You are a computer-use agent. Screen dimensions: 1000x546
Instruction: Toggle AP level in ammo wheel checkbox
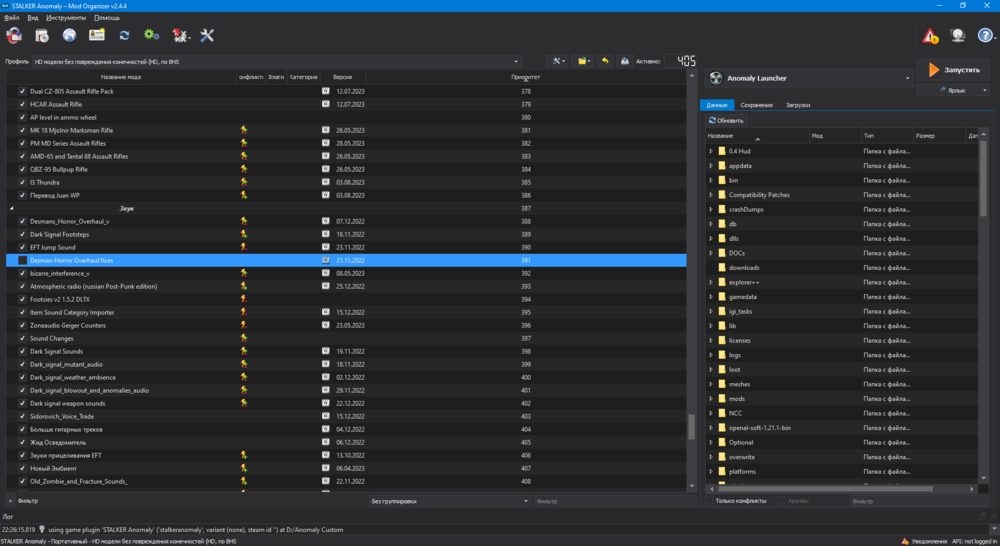click(23, 117)
